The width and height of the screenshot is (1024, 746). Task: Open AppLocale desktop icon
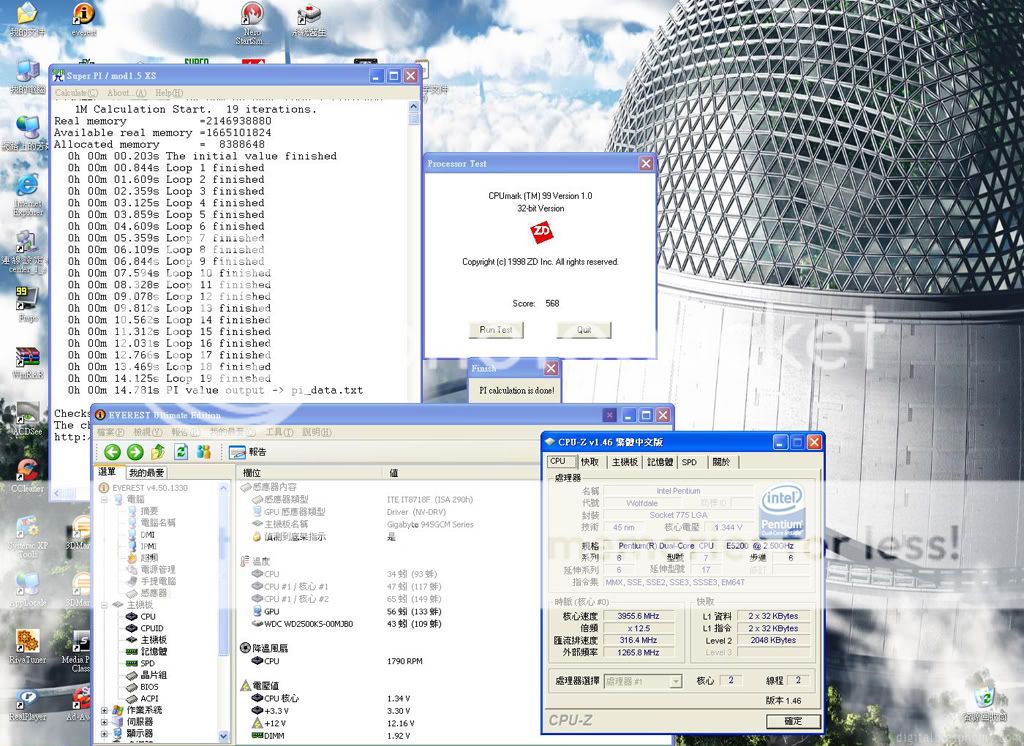click(x=27, y=588)
